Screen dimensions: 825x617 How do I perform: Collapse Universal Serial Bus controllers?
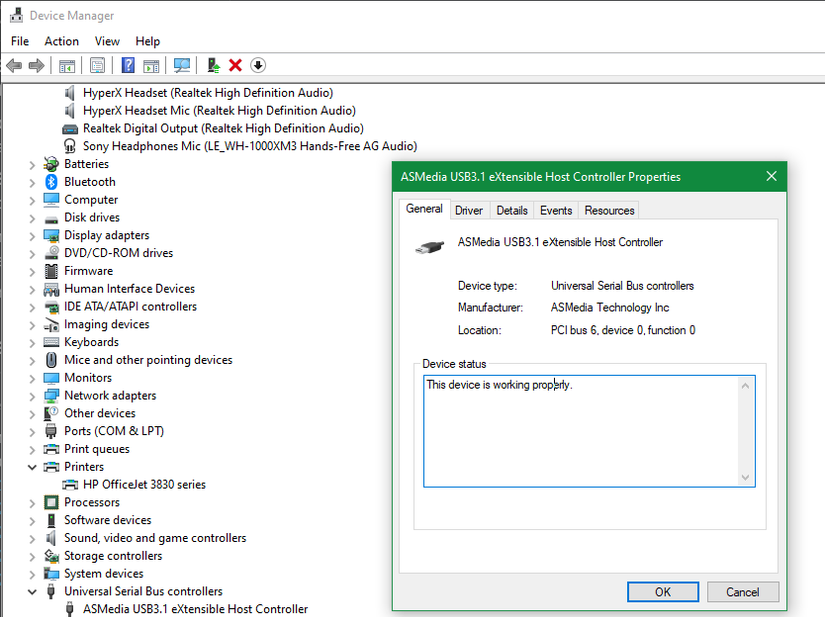(x=31, y=591)
